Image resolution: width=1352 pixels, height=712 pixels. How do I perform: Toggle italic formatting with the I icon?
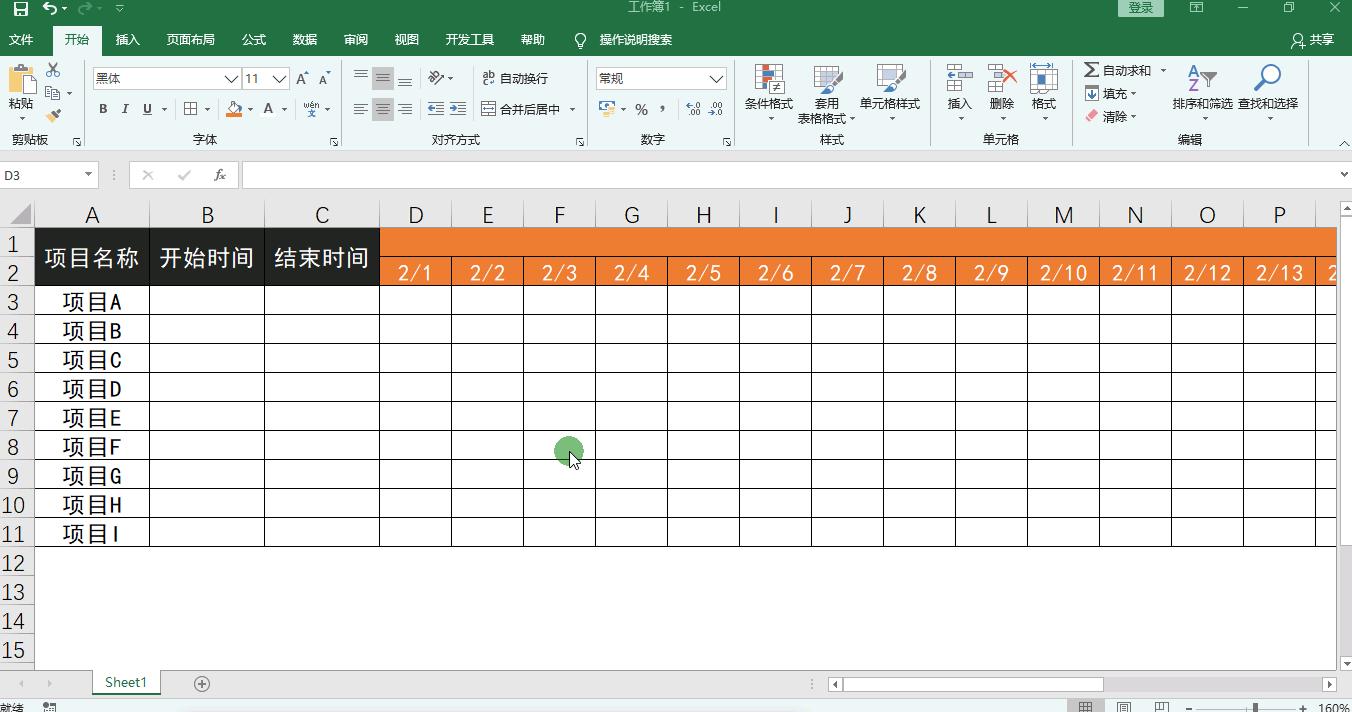coord(124,109)
